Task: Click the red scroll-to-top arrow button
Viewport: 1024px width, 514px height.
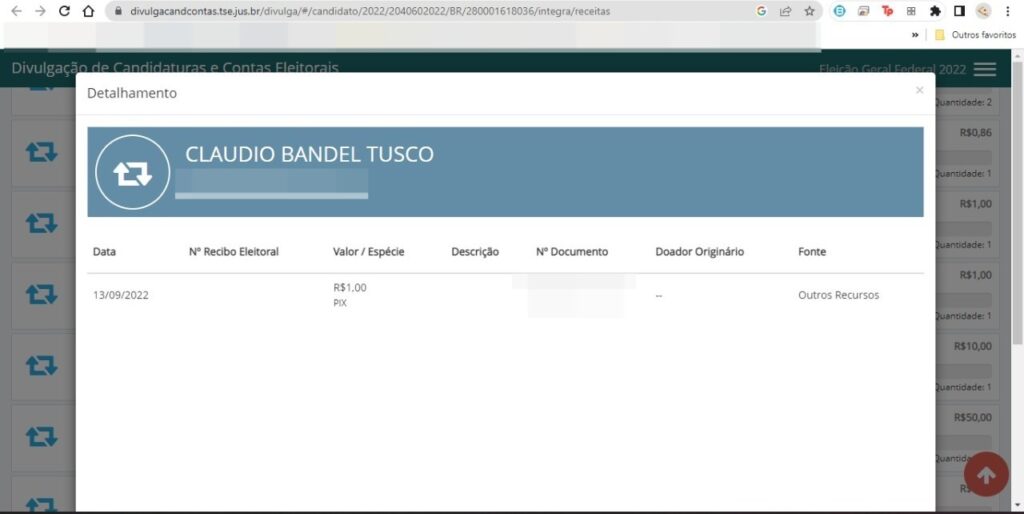Action: pos(985,476)
